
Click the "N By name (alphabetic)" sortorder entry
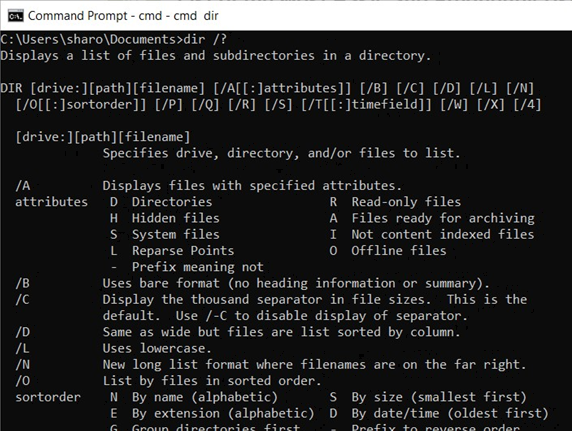pos(194,397)
